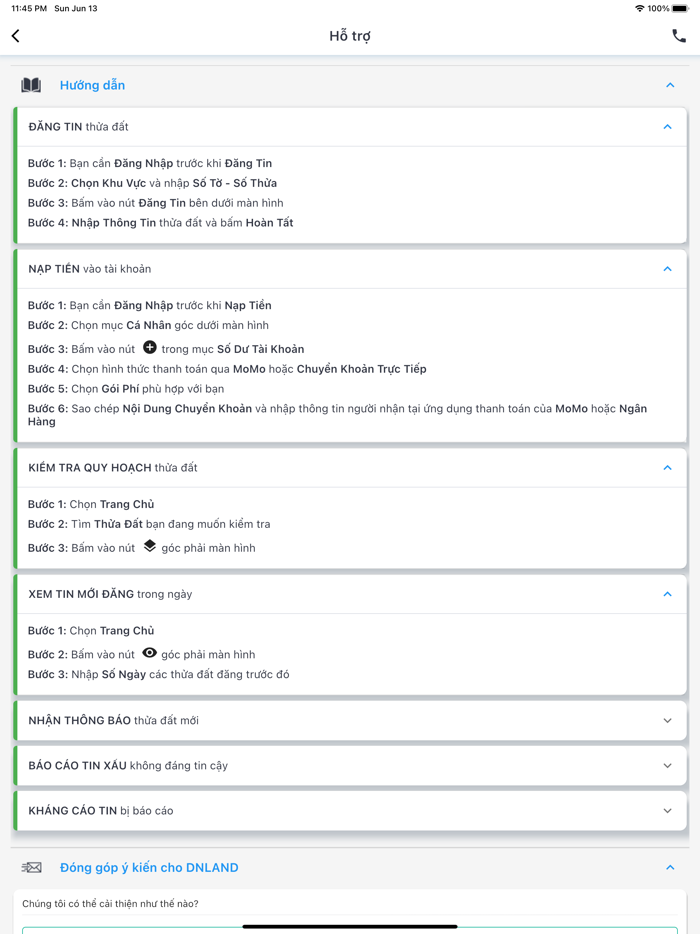The width and height of the screenshot is (700, 934).
Task: Expand the KHÁNG CÁO TIN bị báo cáo panel
Action: click(x=667, y=811)
